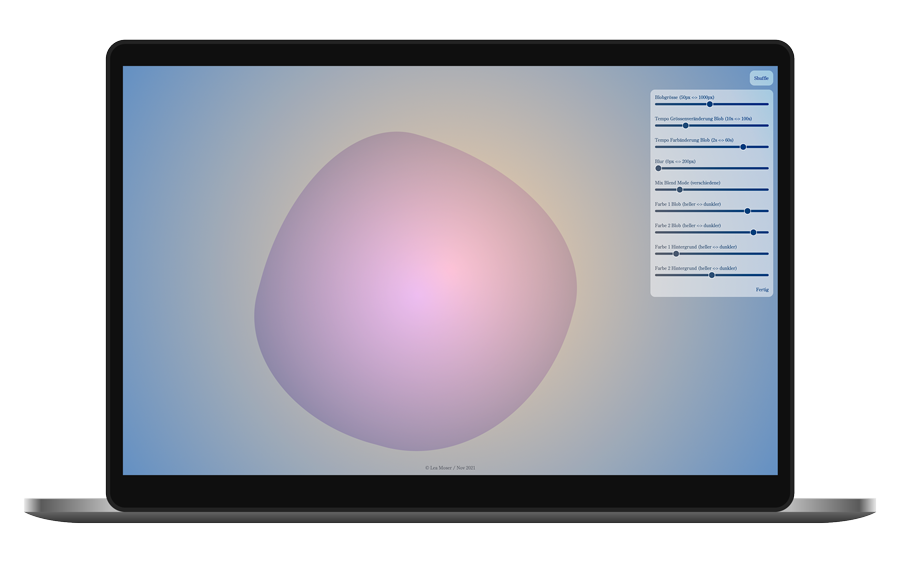Image resolution: width=900 pixels, height=567 pixels.
Task: Click the far left end of Tempo Farbänderung track
Action: (656, 147)
